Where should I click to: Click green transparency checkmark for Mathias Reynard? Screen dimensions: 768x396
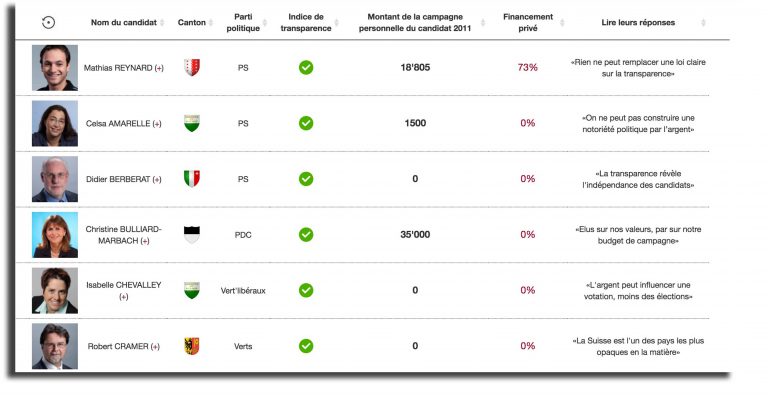coord(306,68)
